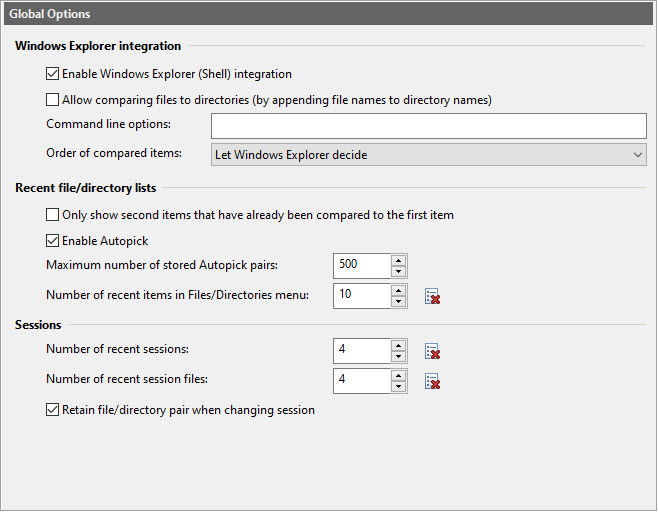Click the recent items value field showing 10
This screenshot has width=658, height=512.
(361, 296)
